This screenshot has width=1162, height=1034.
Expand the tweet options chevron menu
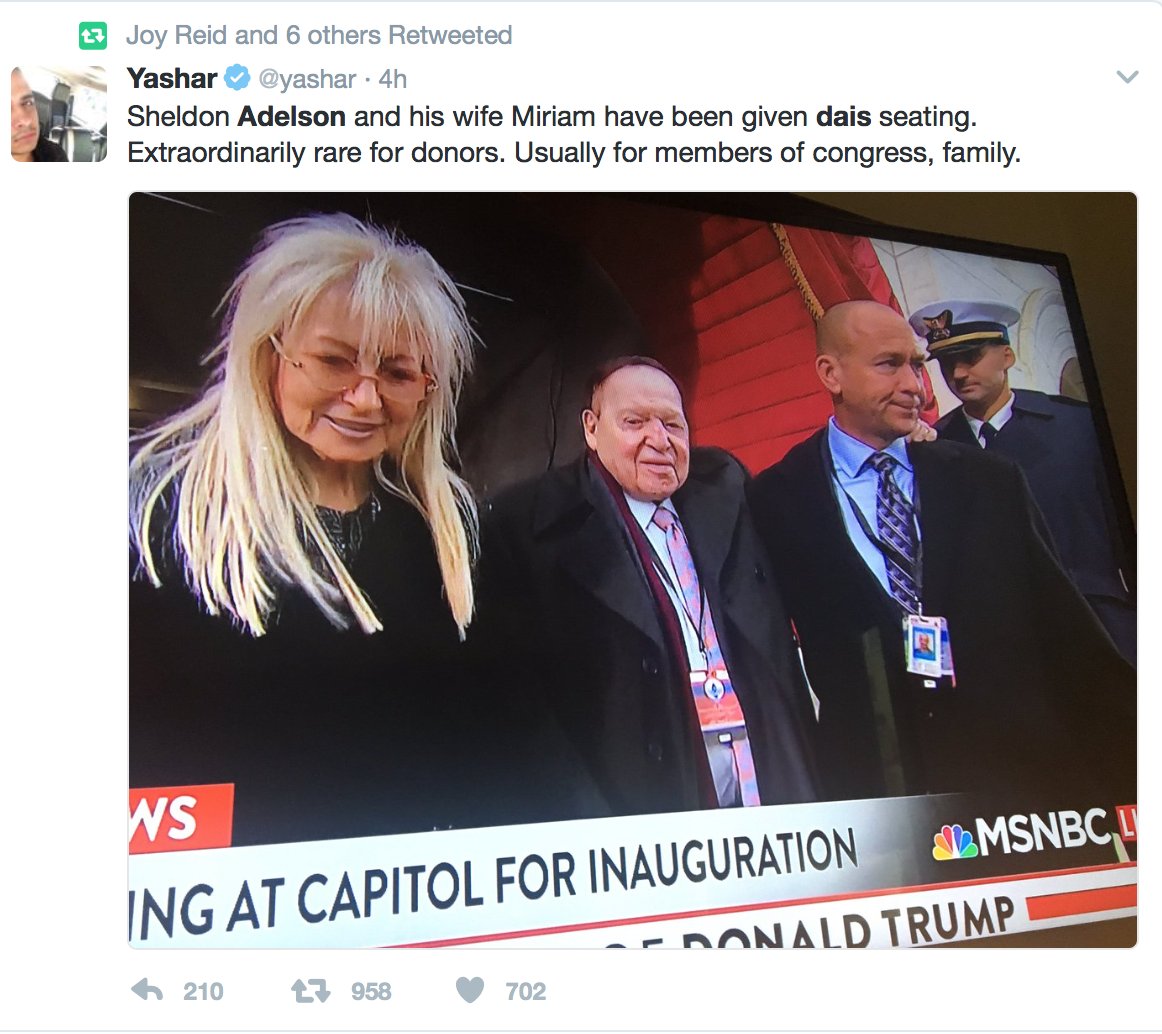pyautogui.click(x=1127, y=76)
